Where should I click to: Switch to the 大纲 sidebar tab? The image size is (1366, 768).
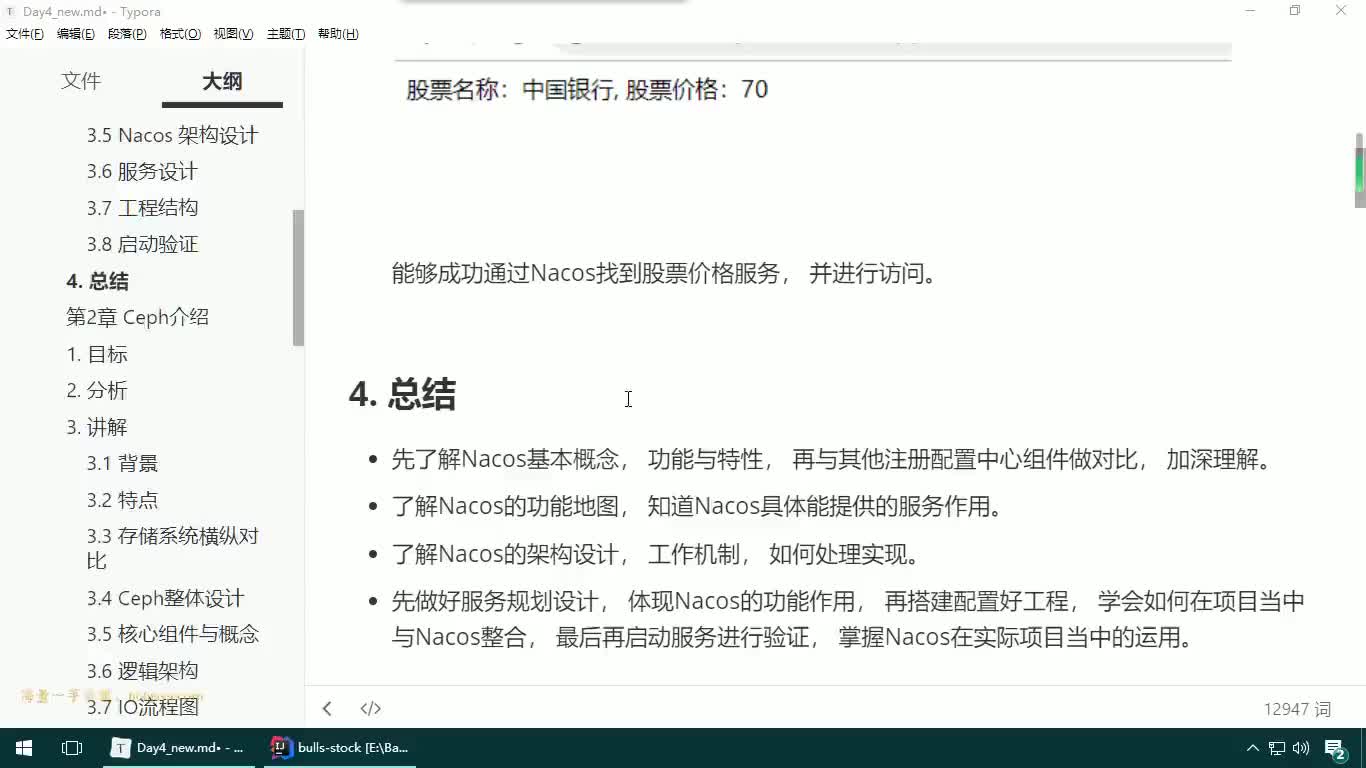(222, 81)
